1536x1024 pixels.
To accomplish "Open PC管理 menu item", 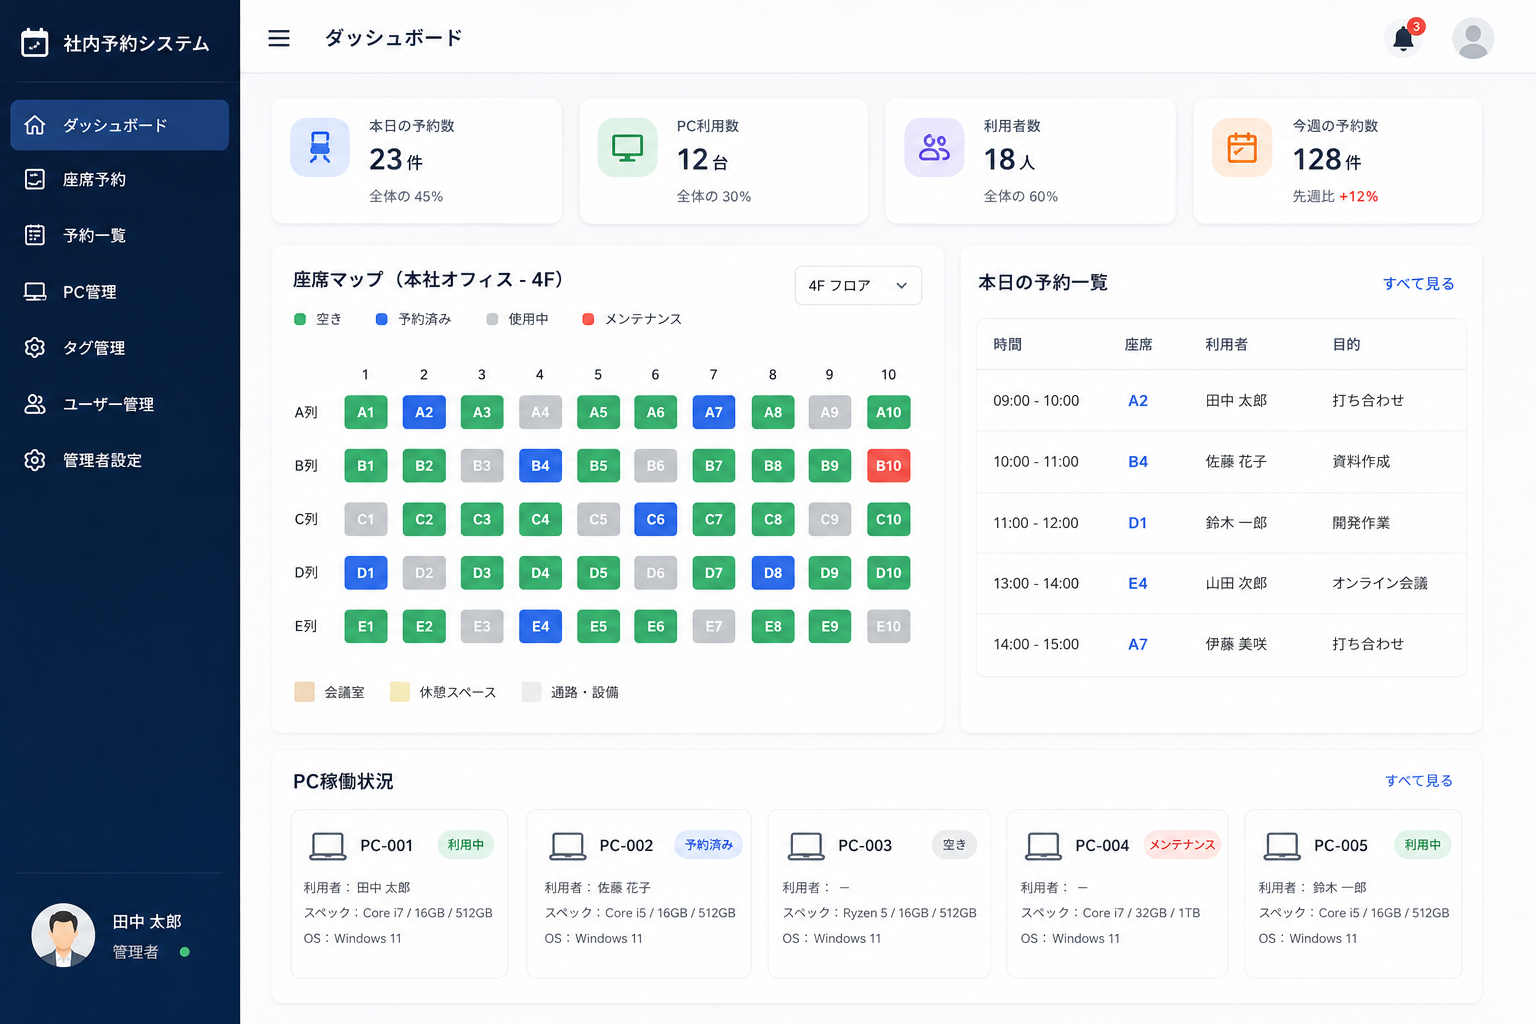I will (120, 292).
